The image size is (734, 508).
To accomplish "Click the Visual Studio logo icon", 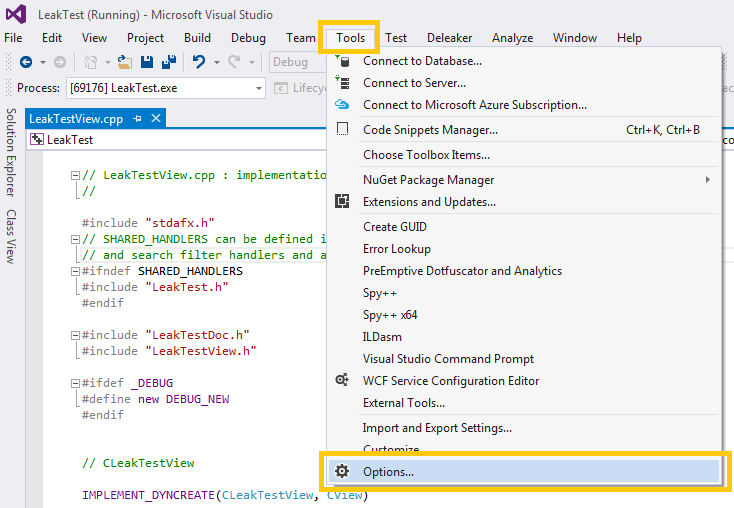I will pyautogui.click(x=16, y=14).
